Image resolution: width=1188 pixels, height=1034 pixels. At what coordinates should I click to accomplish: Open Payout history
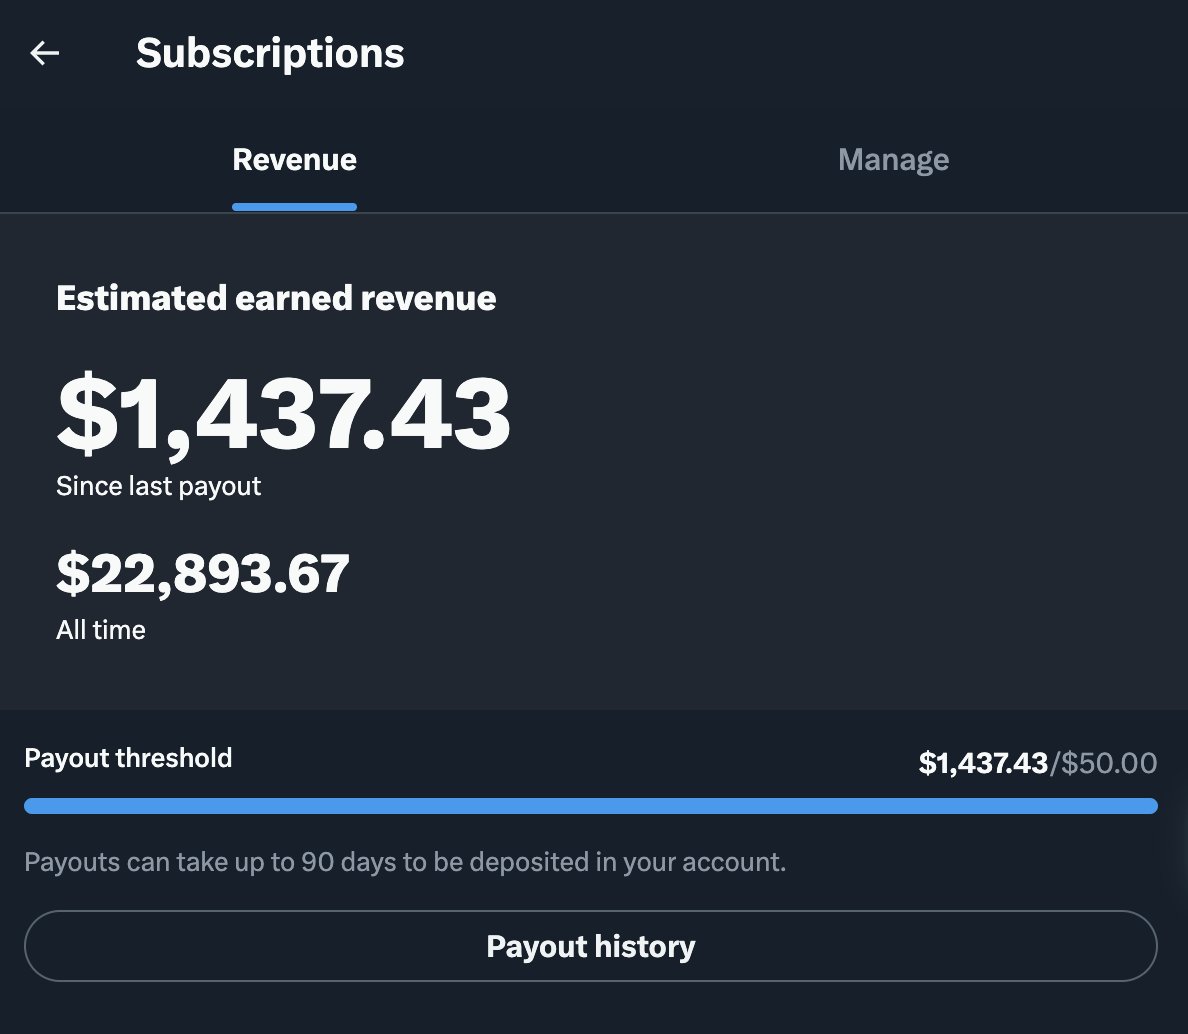[591, 946]
